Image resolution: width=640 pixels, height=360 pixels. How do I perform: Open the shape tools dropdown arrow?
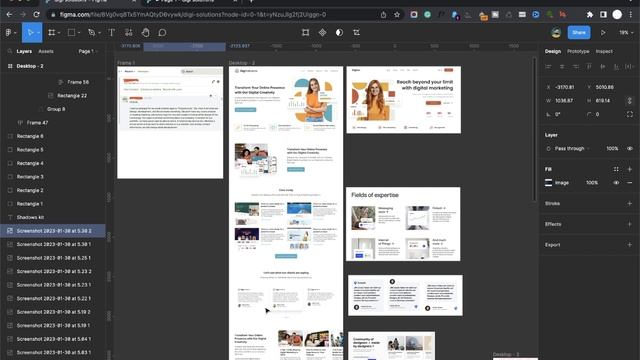(x=79, y=33)
